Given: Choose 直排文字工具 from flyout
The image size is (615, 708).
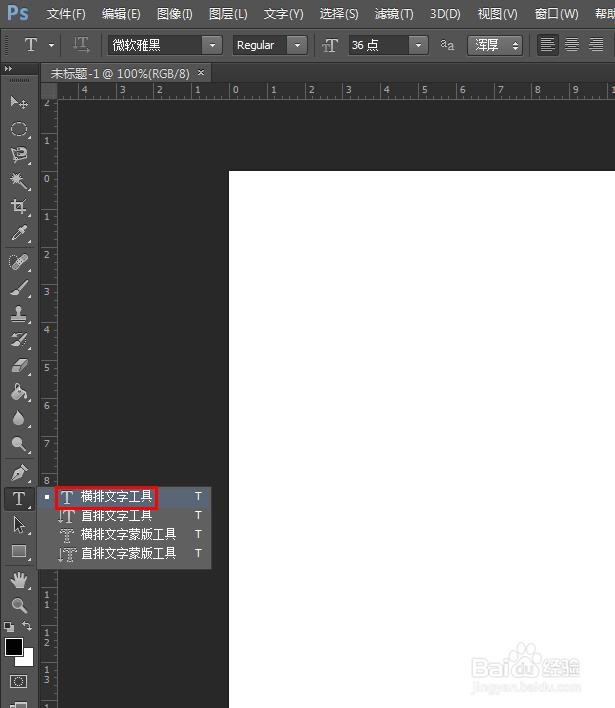Looking at the screenshot, I should tap(124, 515).
